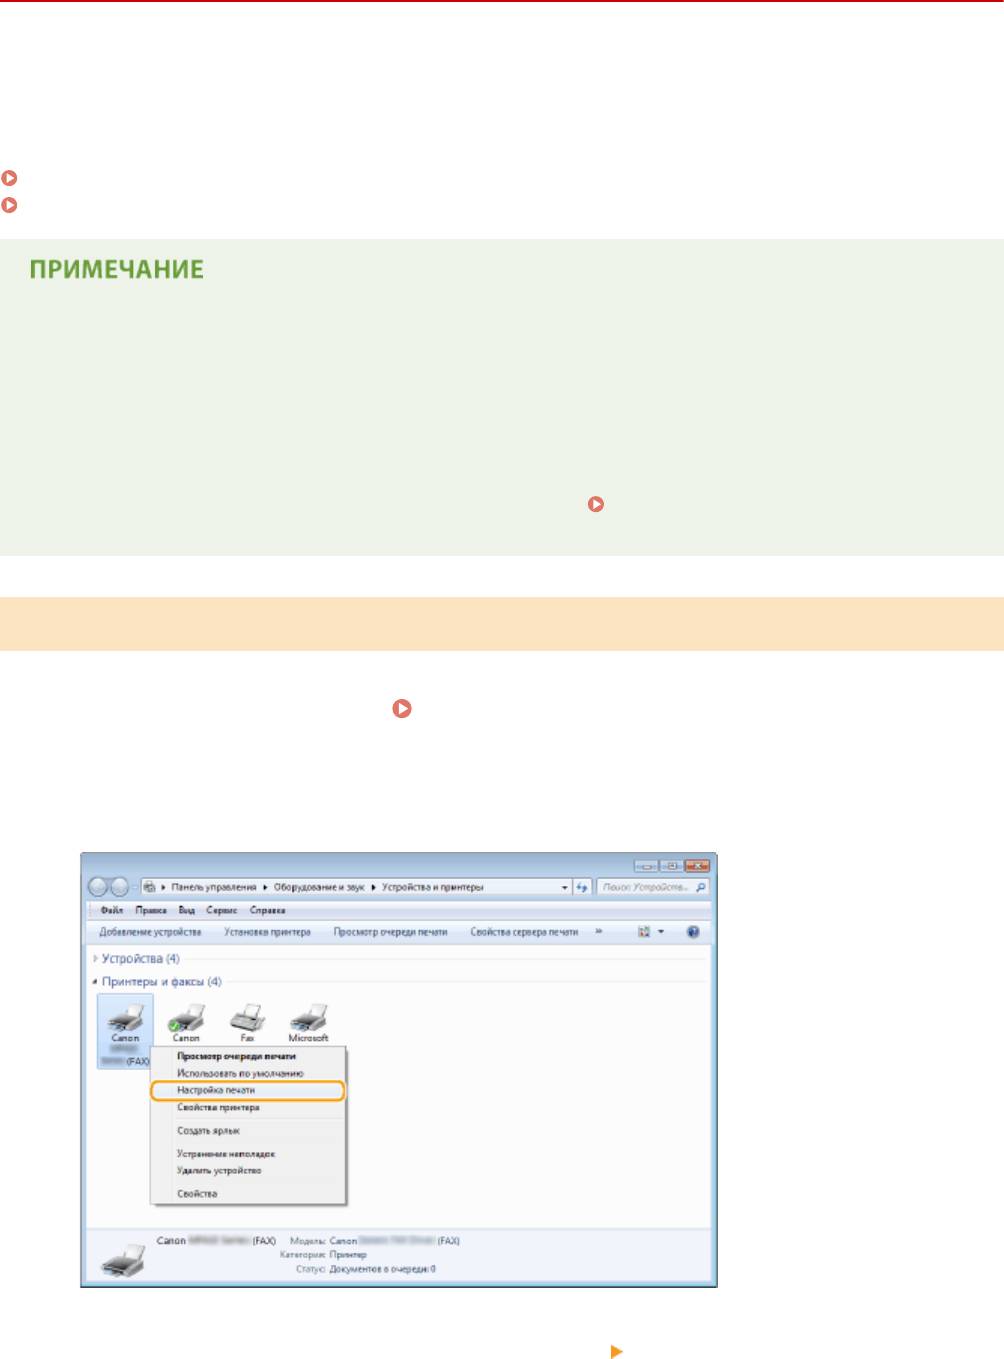Open the address bar history dropdown arrow

565,887
